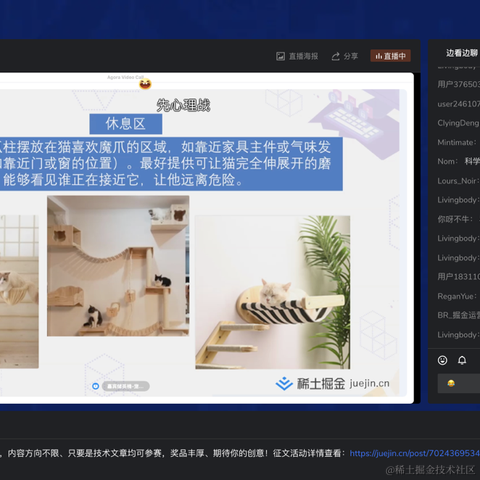Select chat message from BR_掘金运营
The image size is (480, 480).
[x=459, y=315]
